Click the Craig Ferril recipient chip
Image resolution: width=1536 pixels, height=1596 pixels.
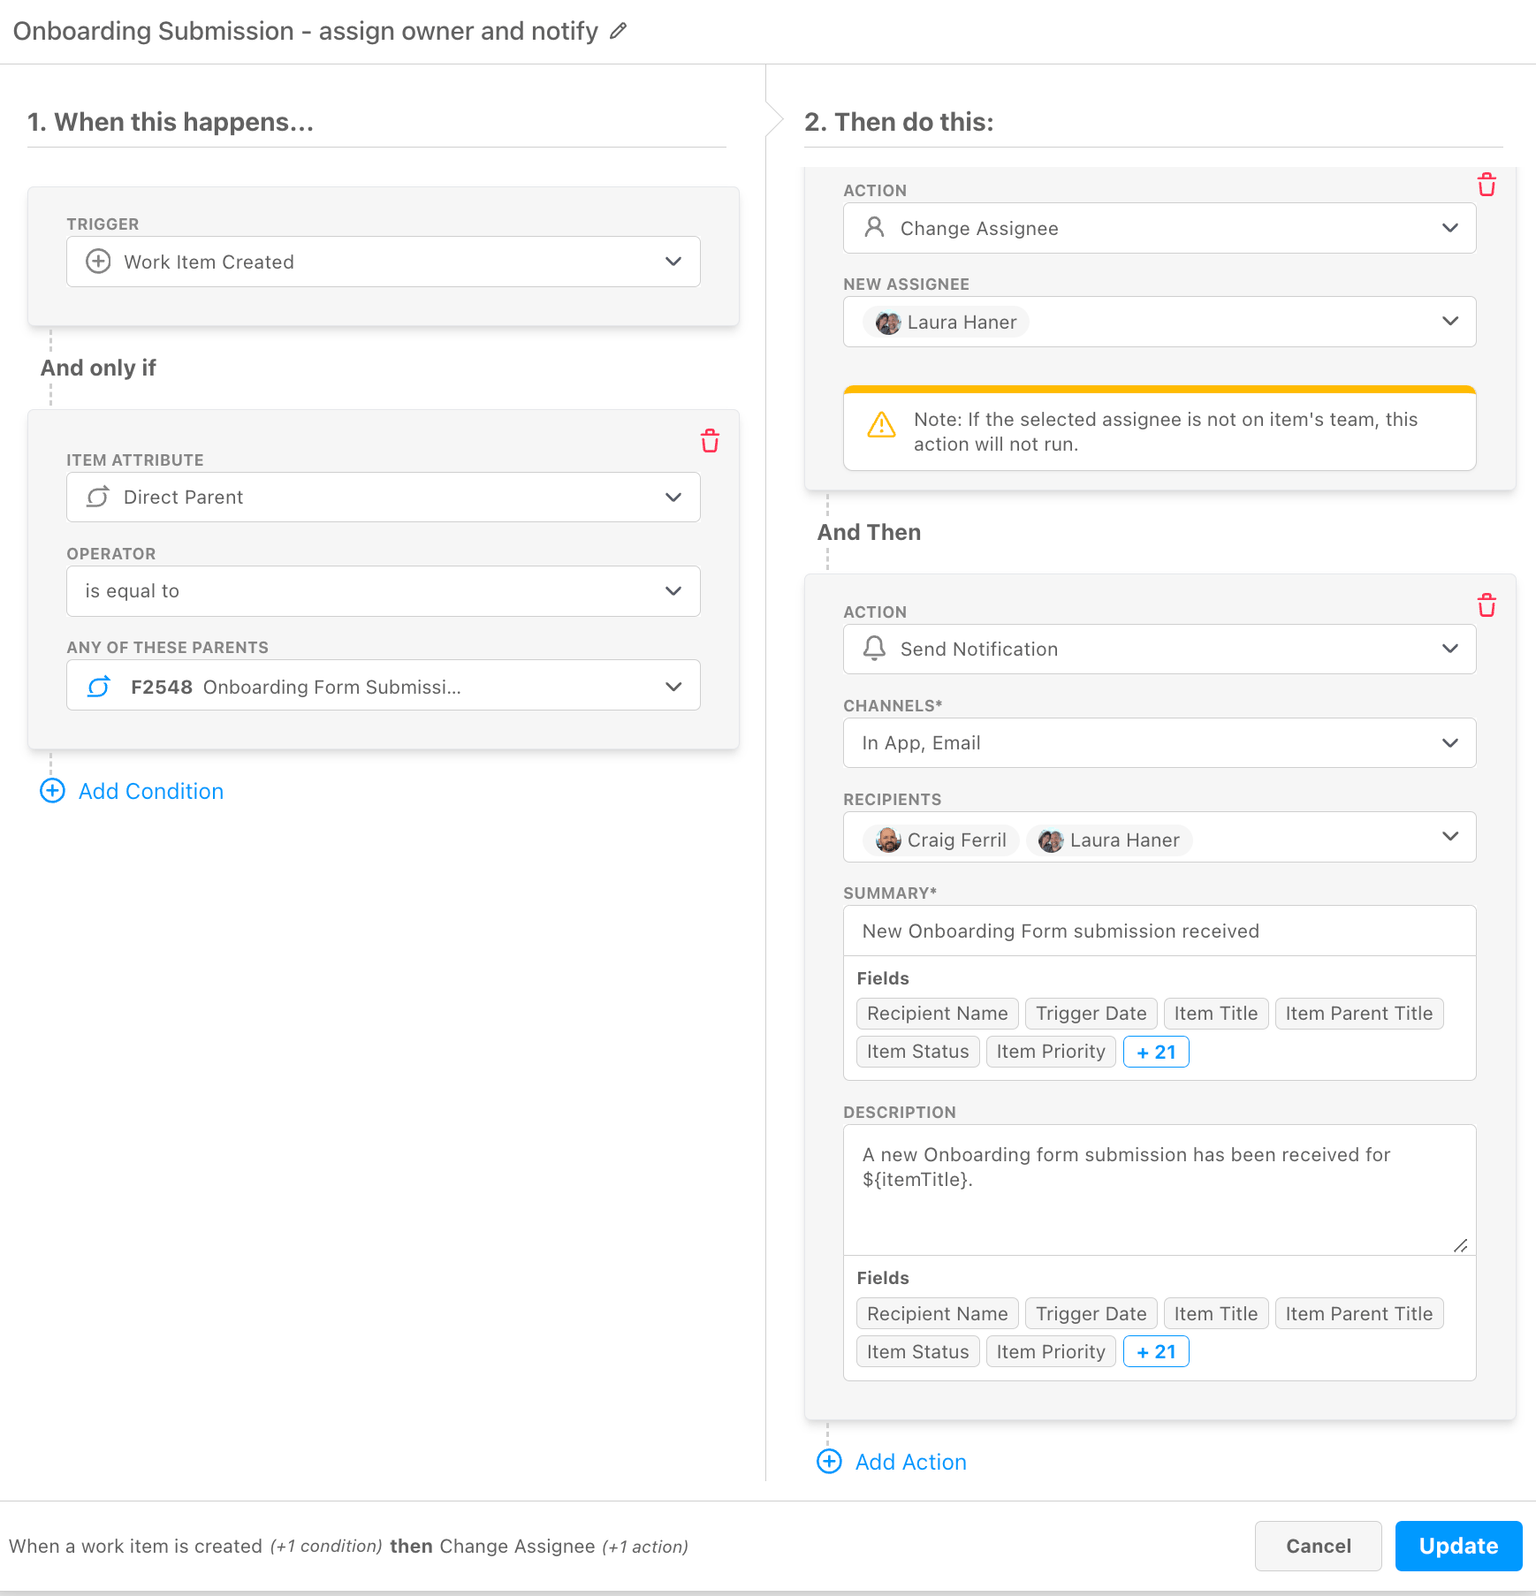click(x=941, y=840)
